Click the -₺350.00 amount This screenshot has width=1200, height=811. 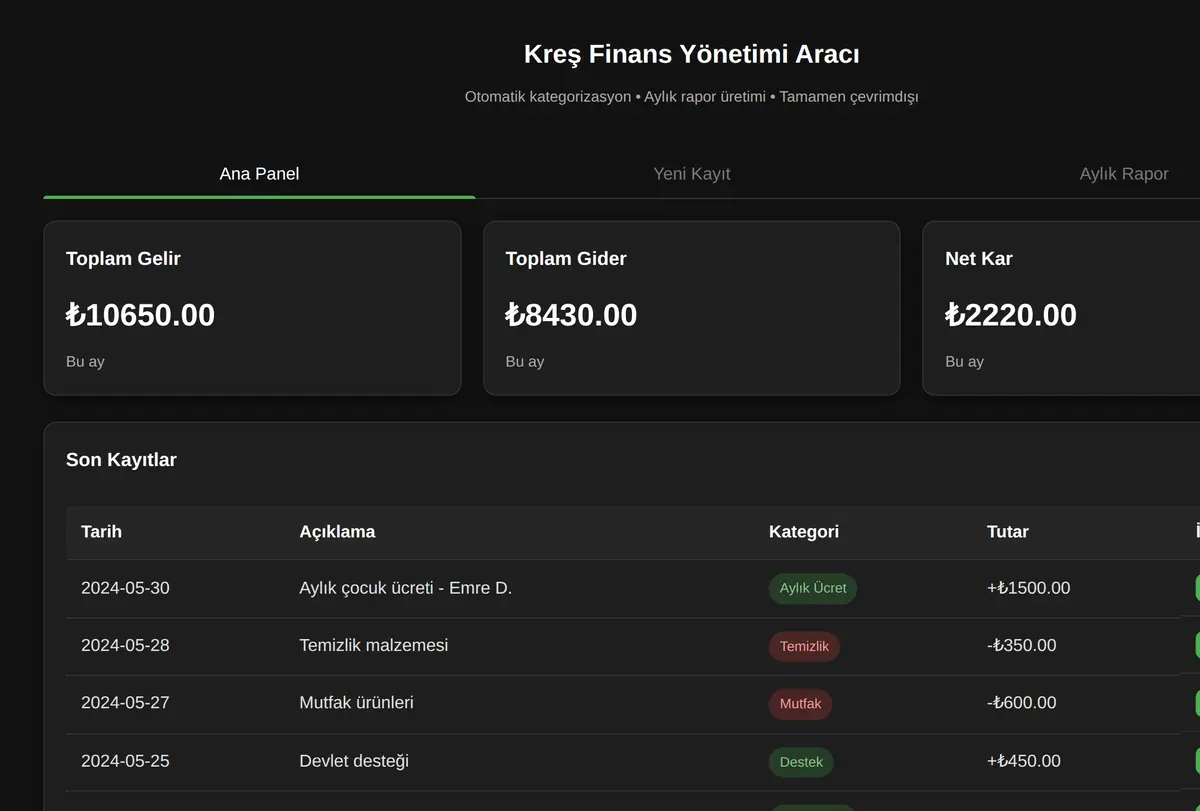click(x=1021, y=645)
